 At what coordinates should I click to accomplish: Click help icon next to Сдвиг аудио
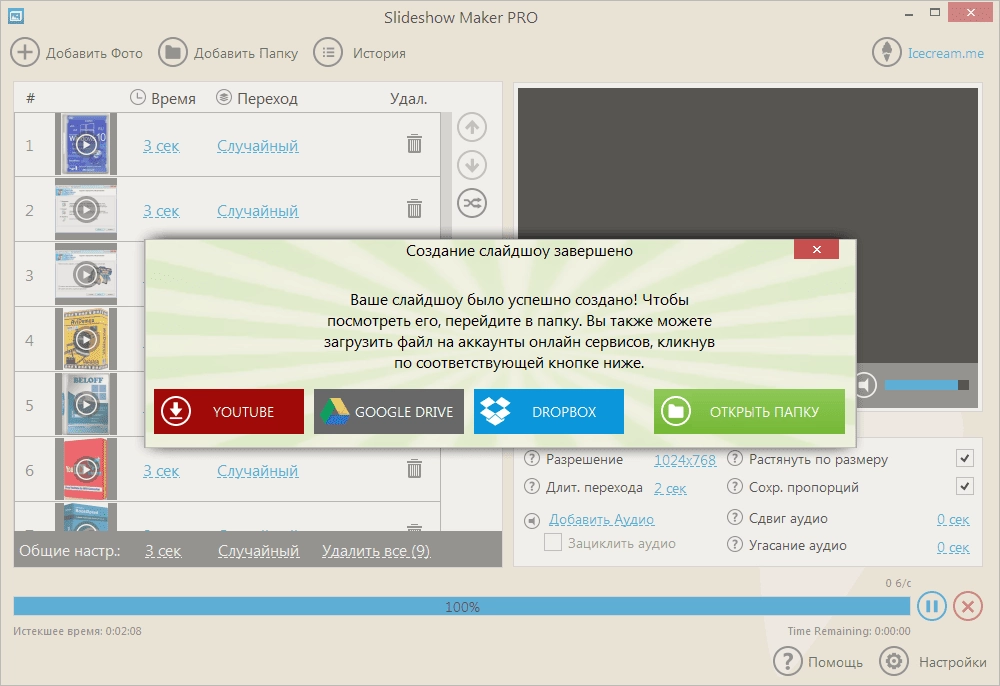[735, 517]
